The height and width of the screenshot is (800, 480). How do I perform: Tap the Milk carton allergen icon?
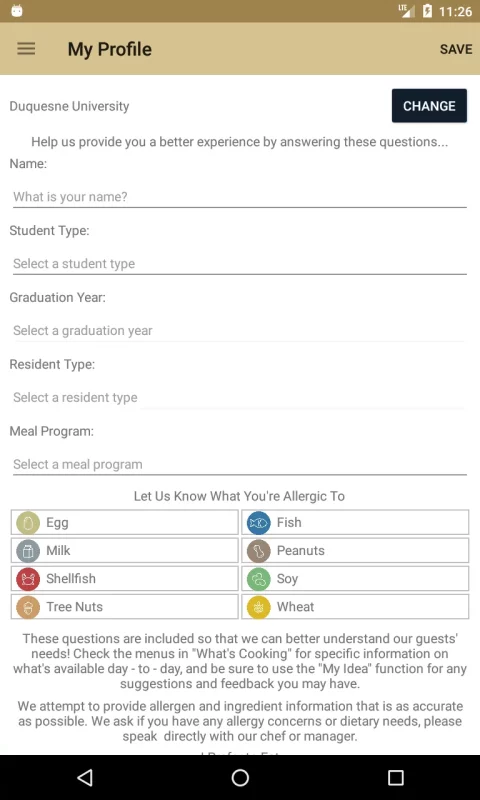click(28, 551)
